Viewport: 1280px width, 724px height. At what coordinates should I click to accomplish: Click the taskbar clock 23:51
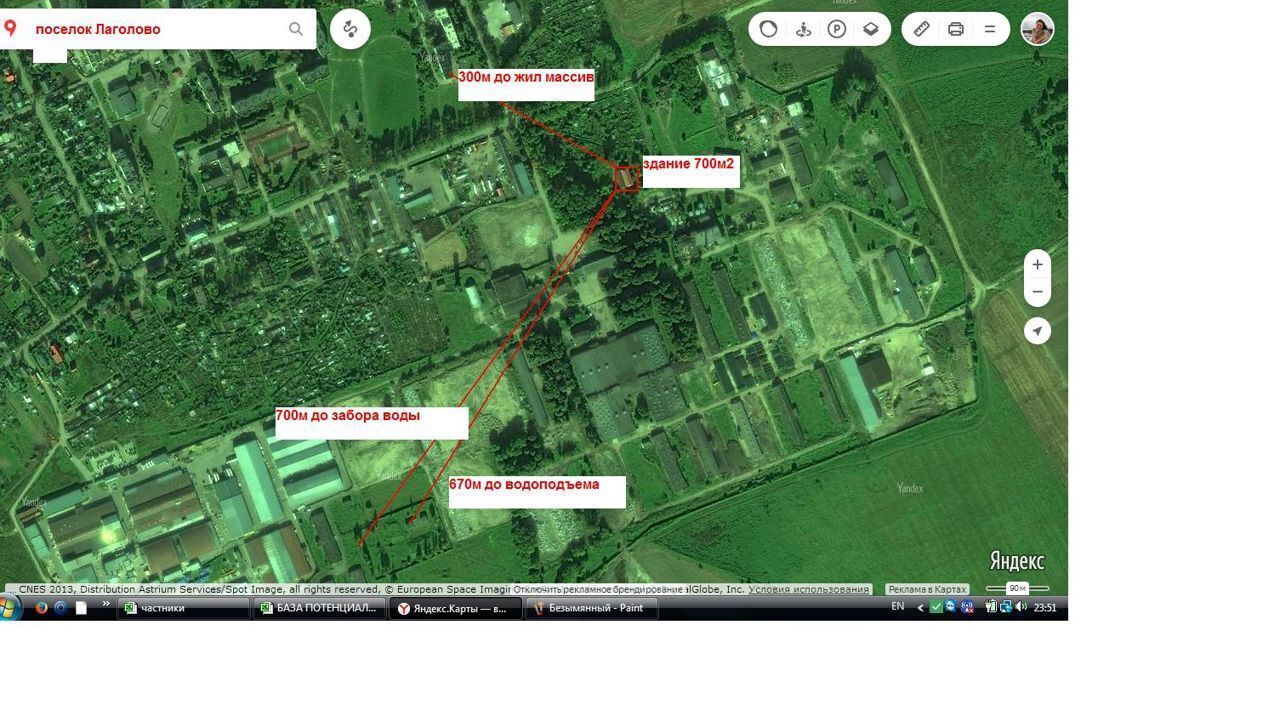[x=1044, y=607]
